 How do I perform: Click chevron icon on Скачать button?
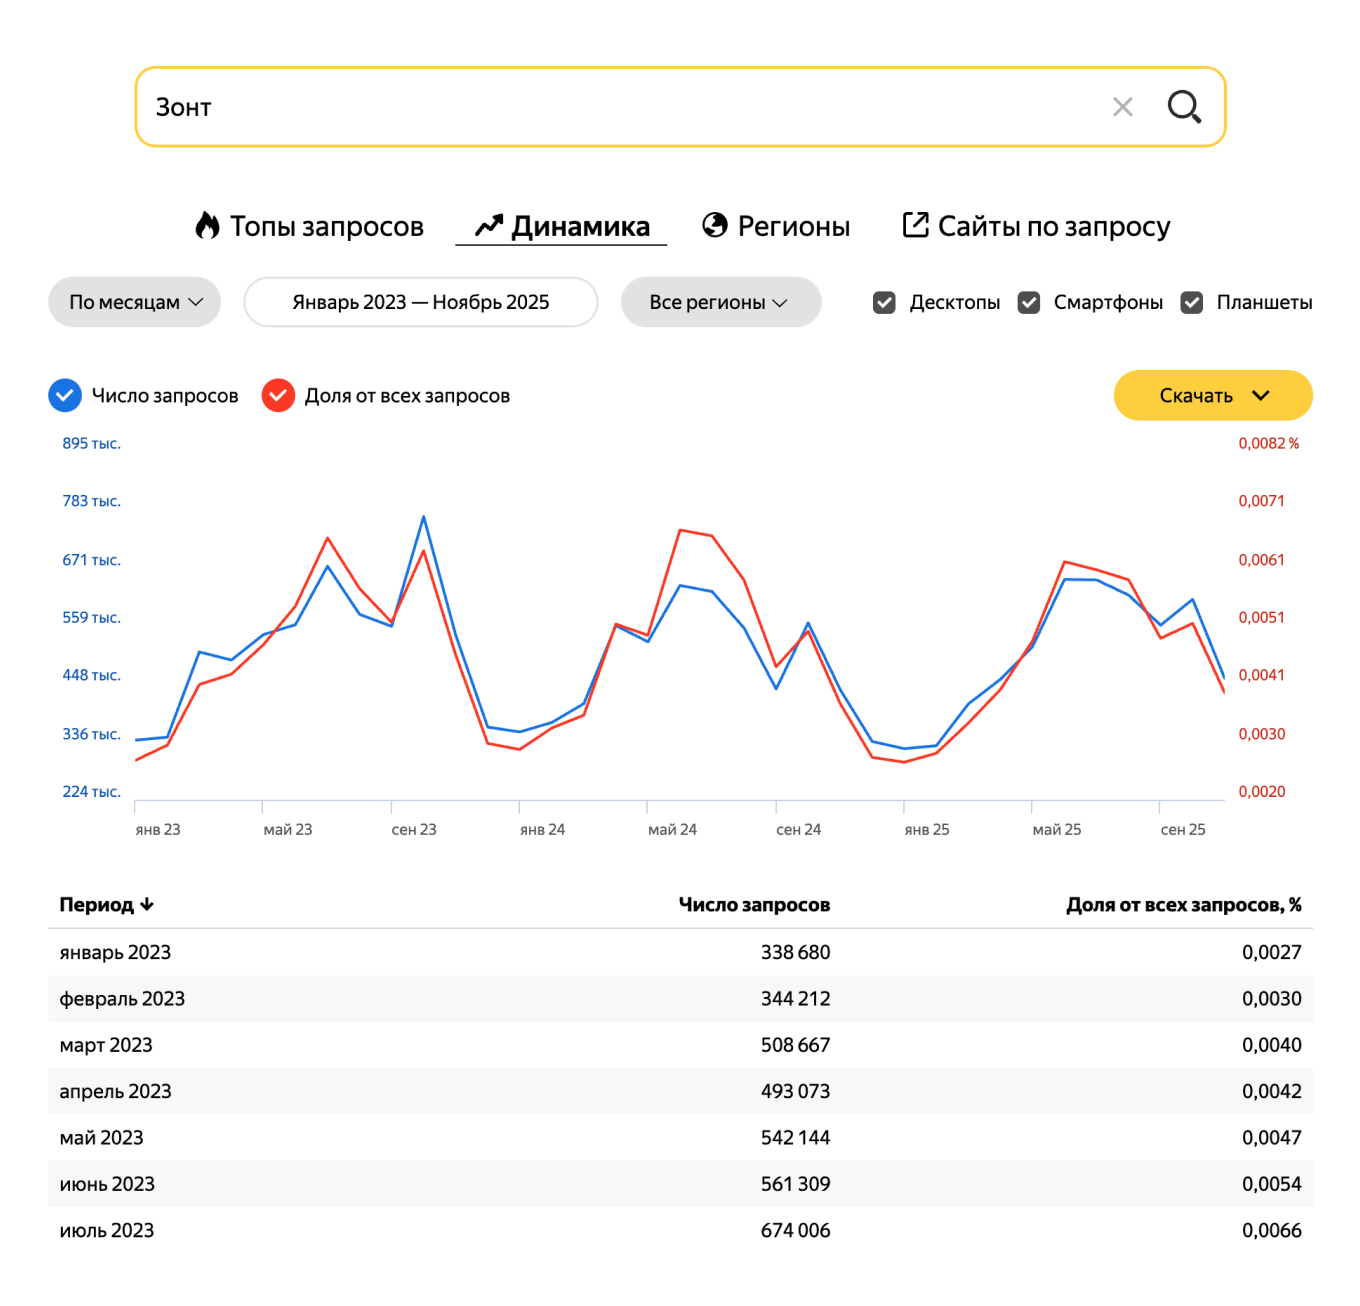click(1261, 395)
